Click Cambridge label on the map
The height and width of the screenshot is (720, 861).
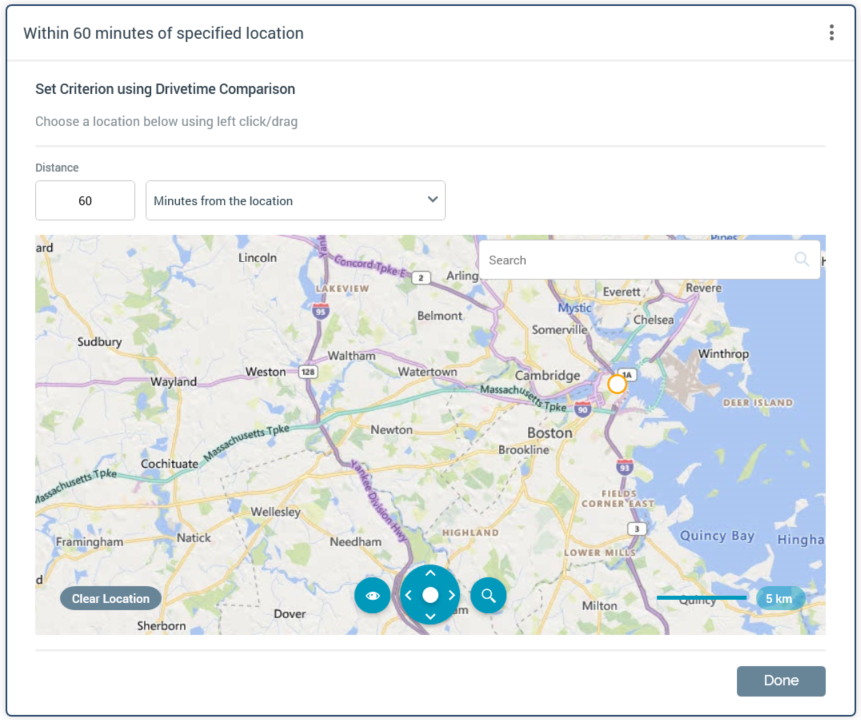(547, 376)
